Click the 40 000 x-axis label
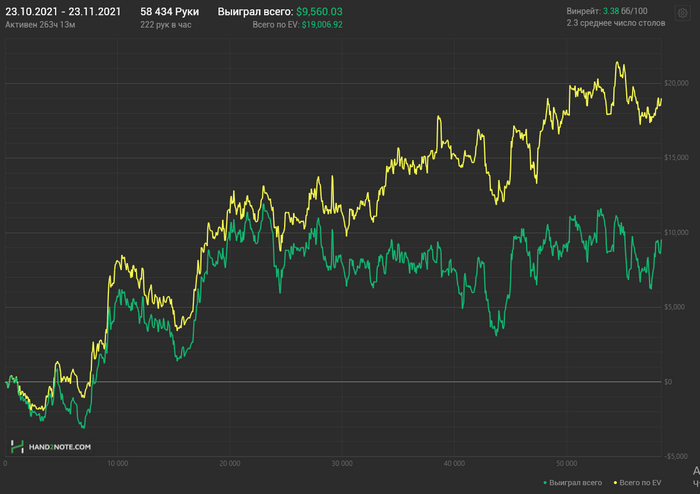This screenshot has width=700, height=494. click(454, 464)
